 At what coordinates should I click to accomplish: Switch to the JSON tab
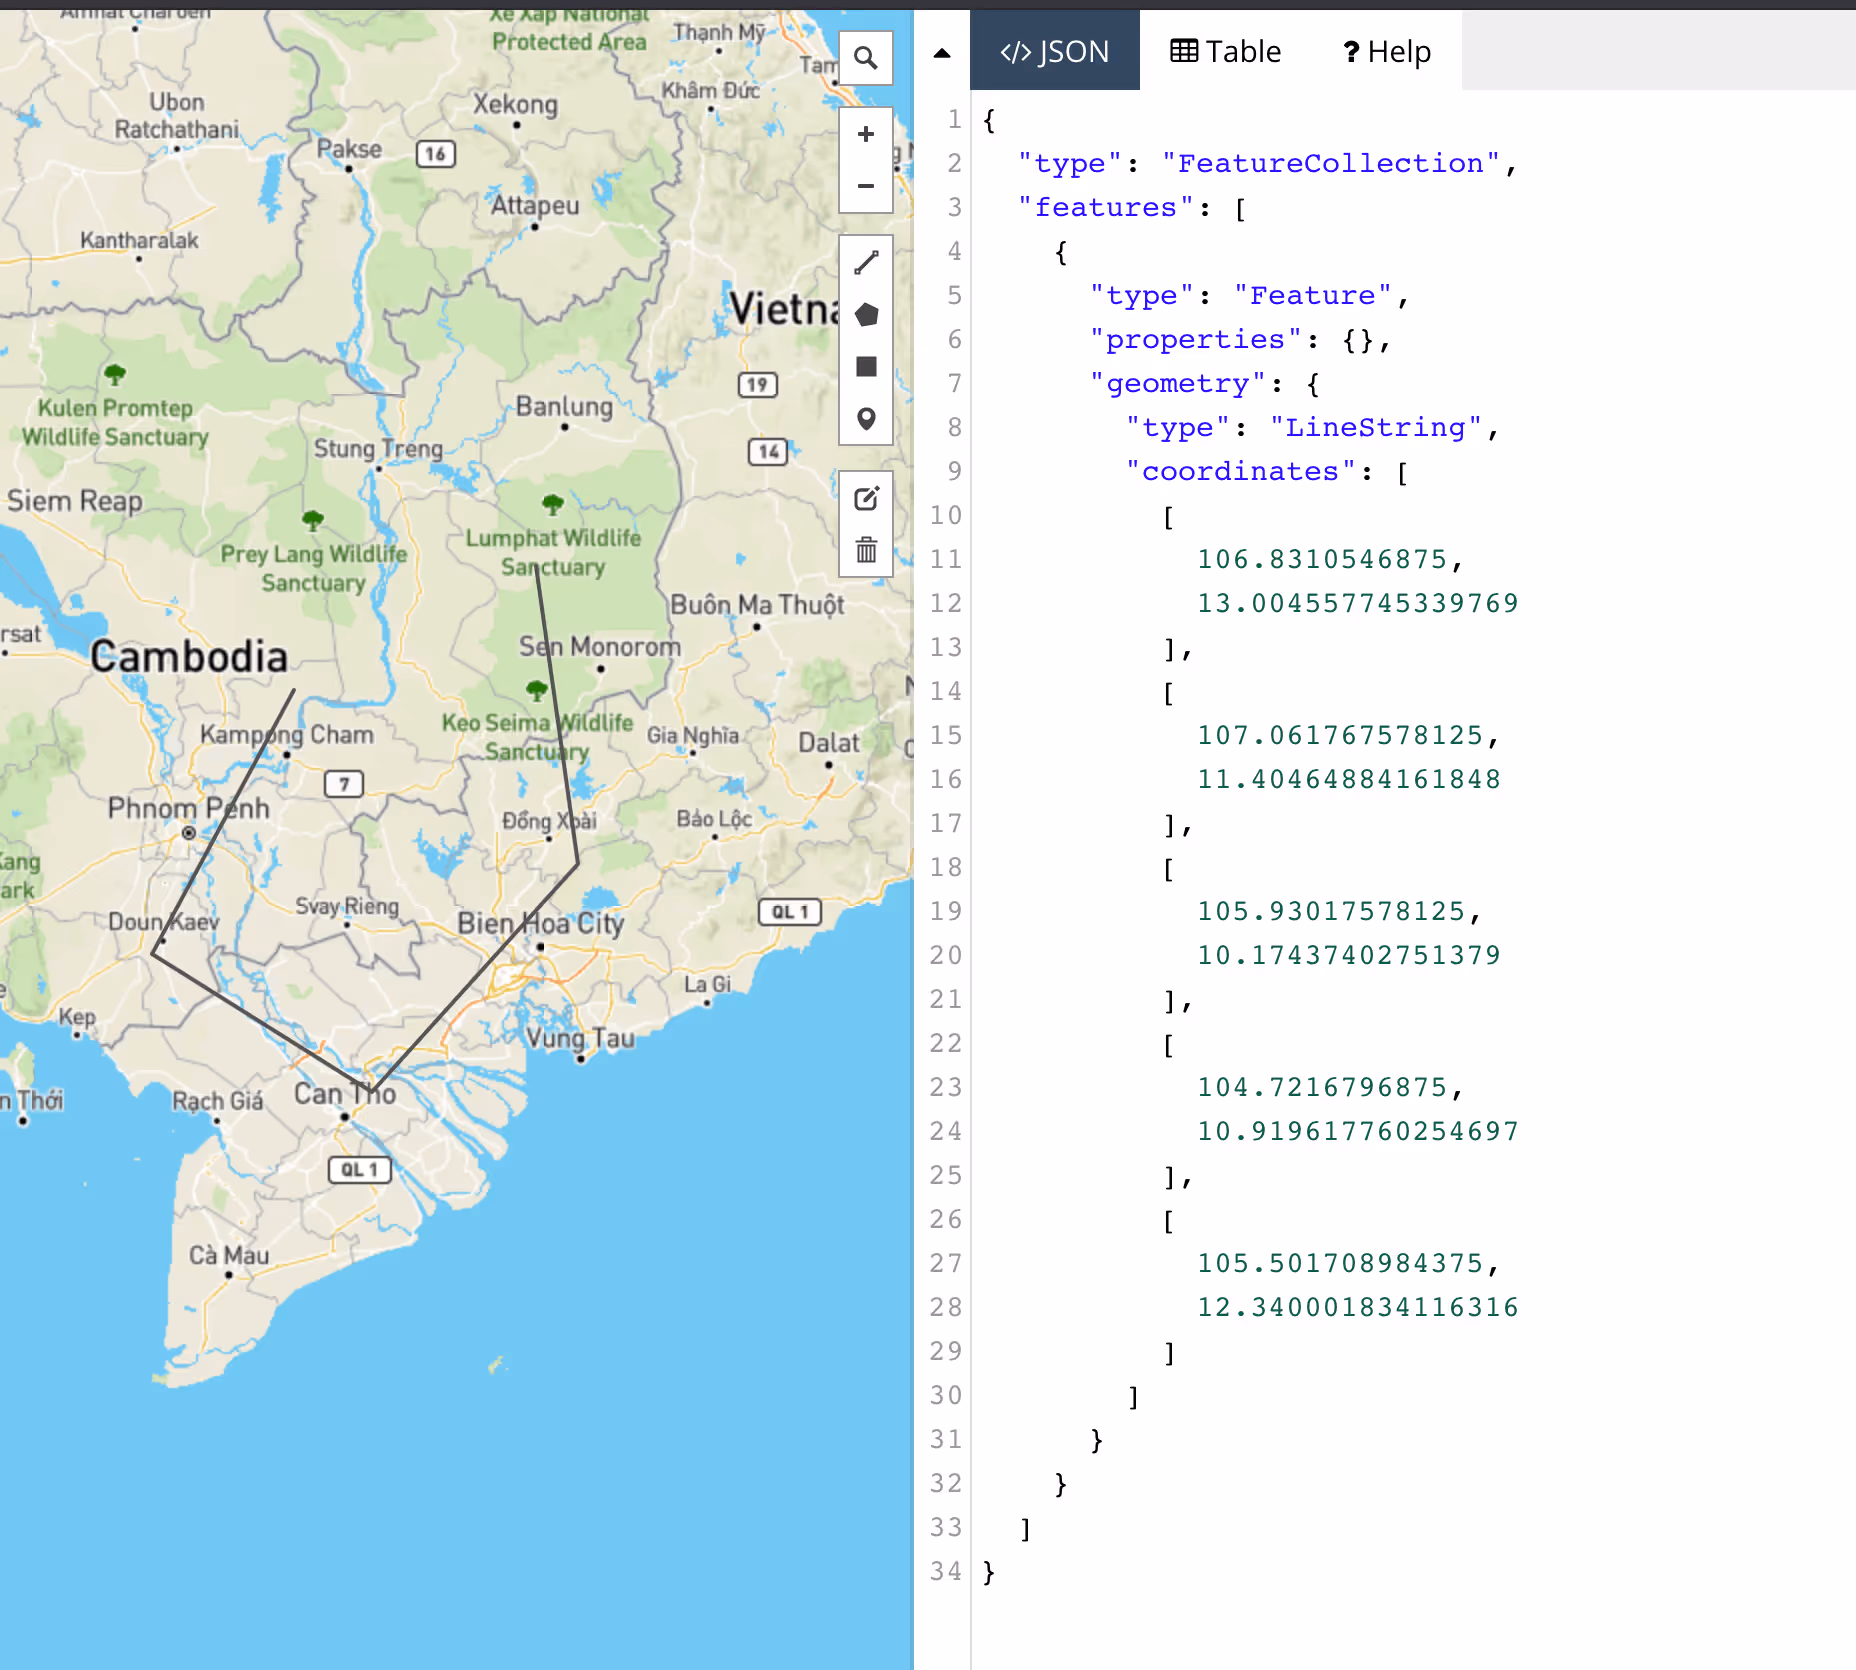coord(1055,51)
